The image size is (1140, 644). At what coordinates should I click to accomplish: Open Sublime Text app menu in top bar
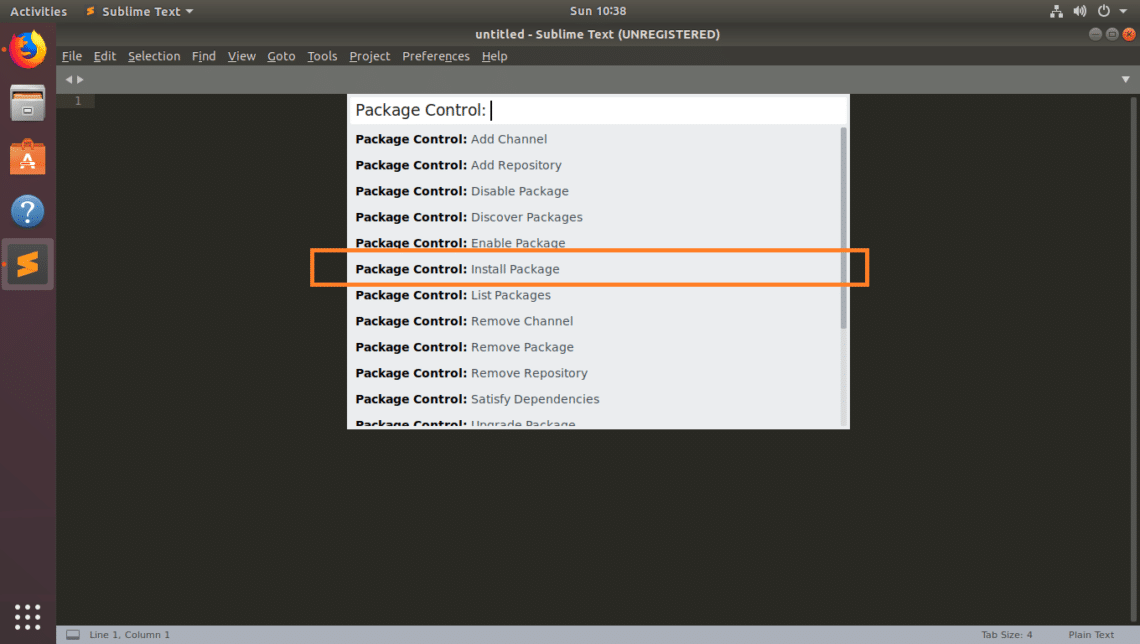(140, 11)
